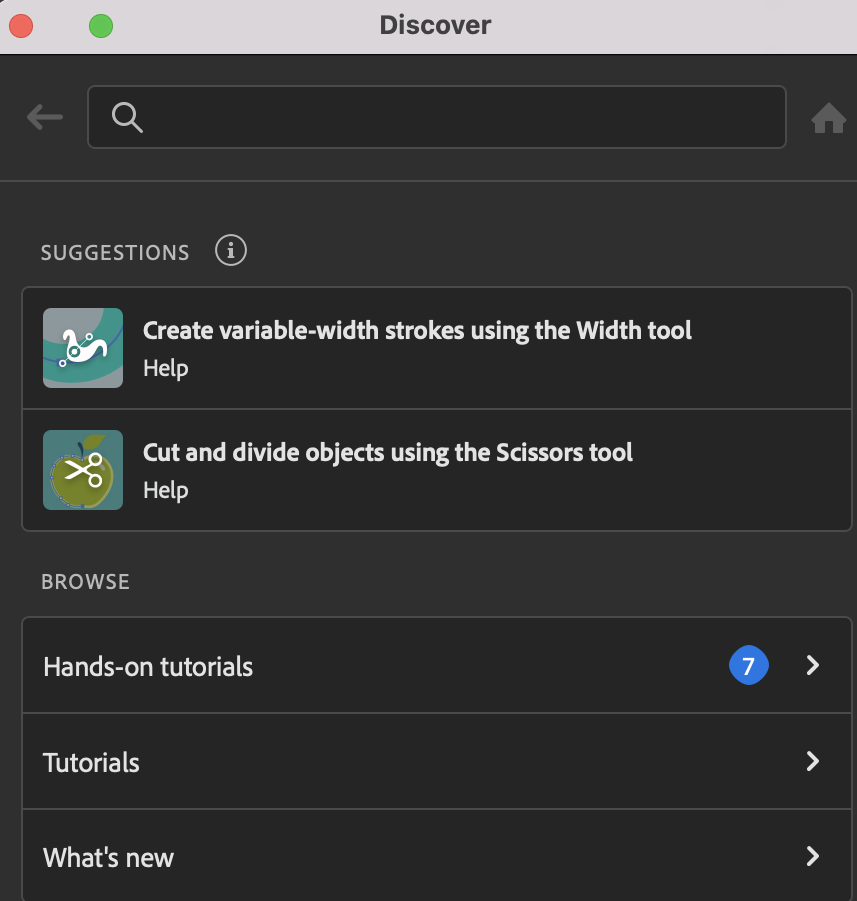Click the home icon

(x=828, y=119)
